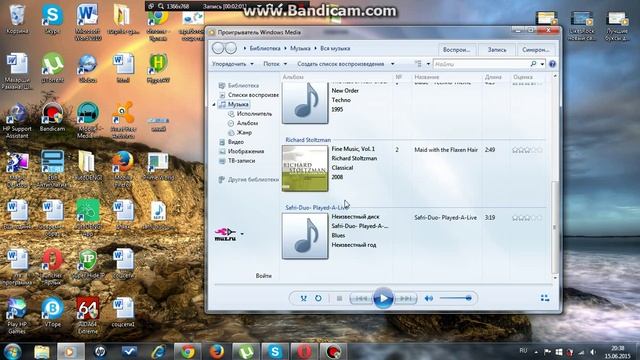Open the HP taskbar icon
This screenshot has height=360, width=640.
click(x=100, y=351)
